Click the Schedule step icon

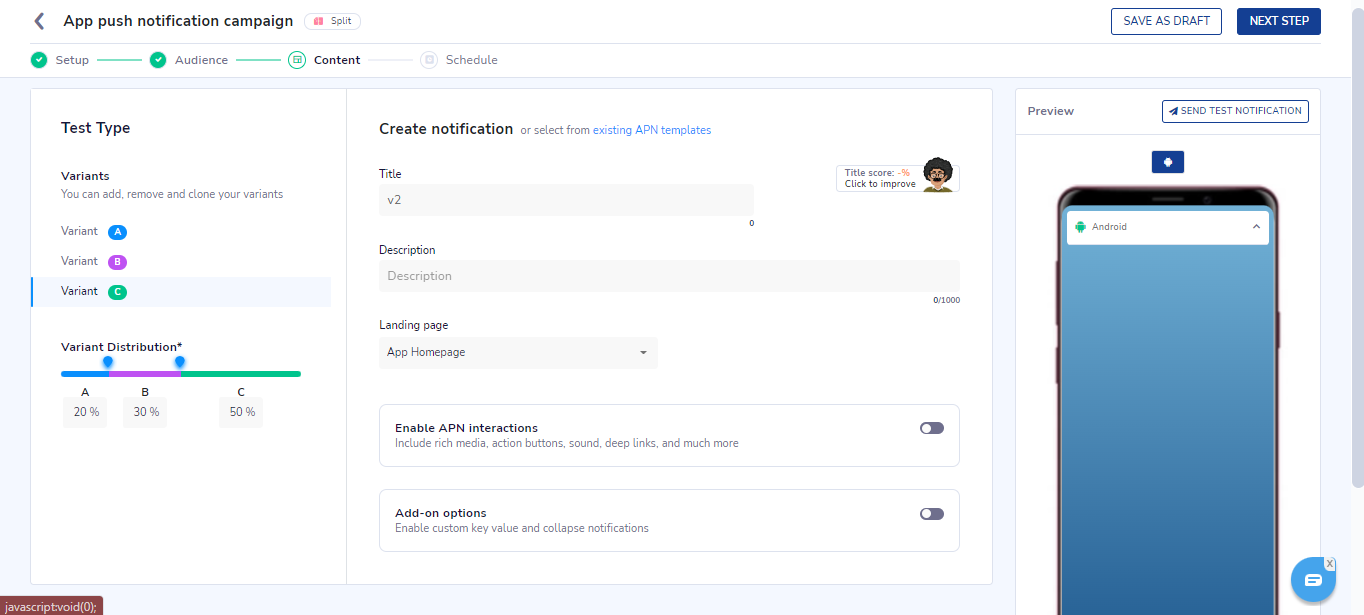pos(429,60)
